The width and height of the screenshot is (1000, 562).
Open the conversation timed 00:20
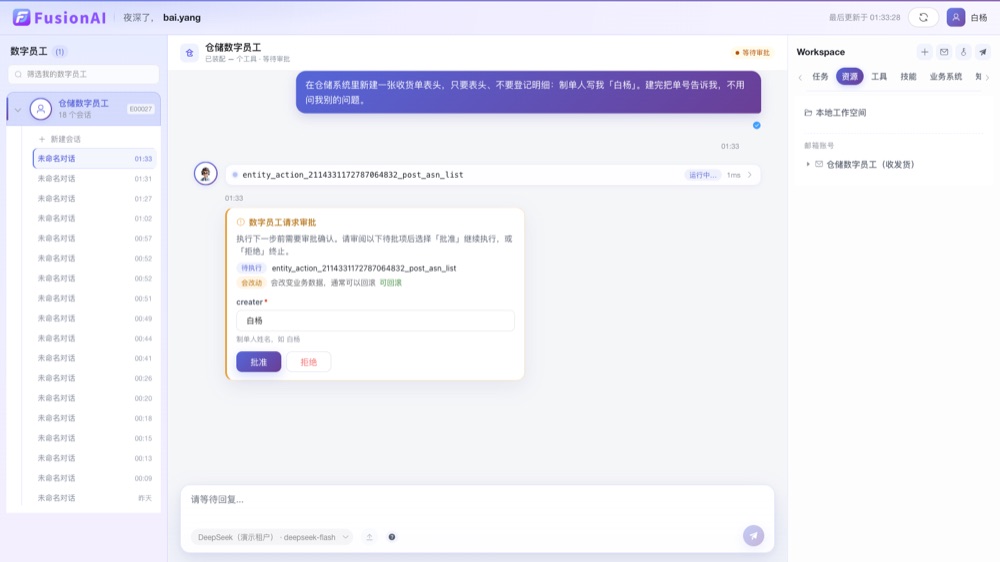coord(94,397)
